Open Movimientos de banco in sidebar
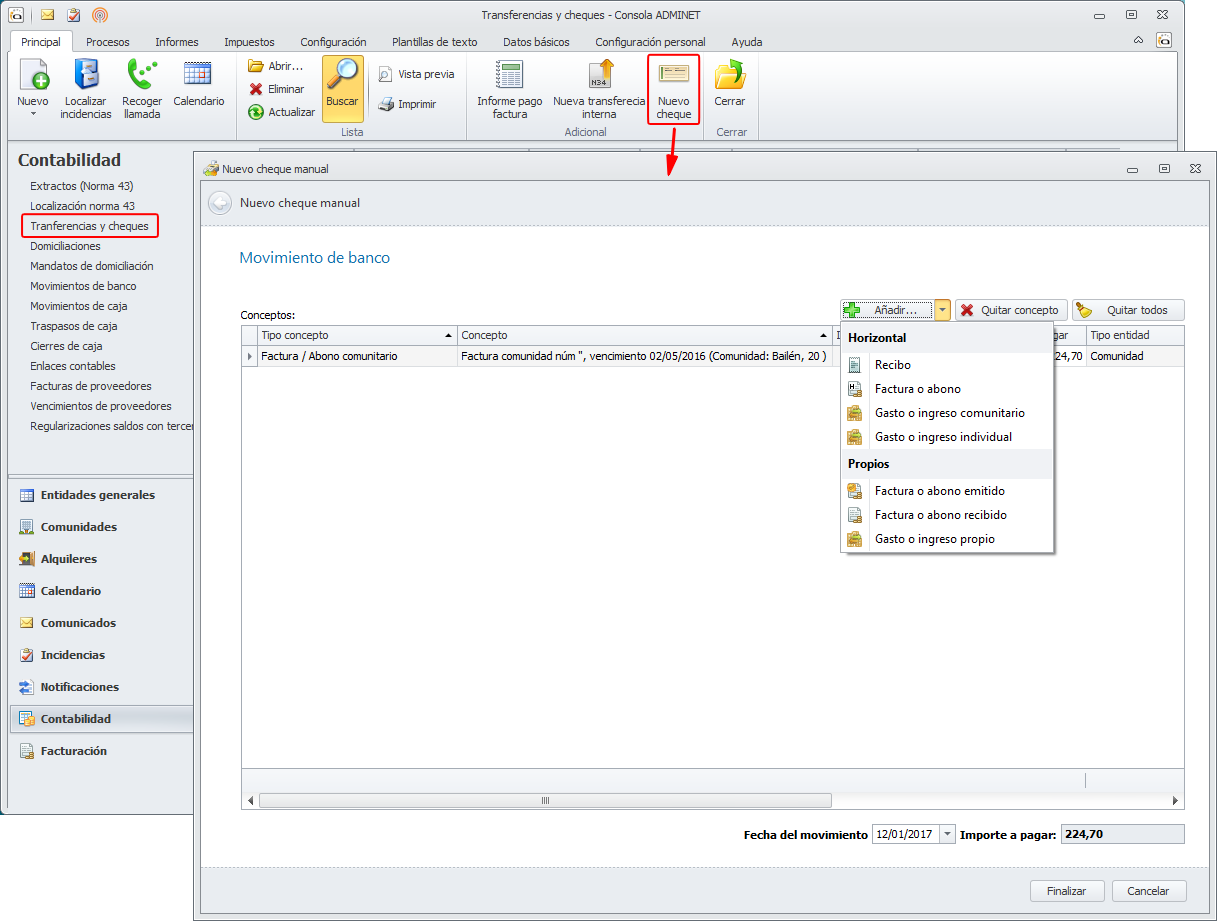The width and height of the screenshot is (1217, 921). pos(83,286)
